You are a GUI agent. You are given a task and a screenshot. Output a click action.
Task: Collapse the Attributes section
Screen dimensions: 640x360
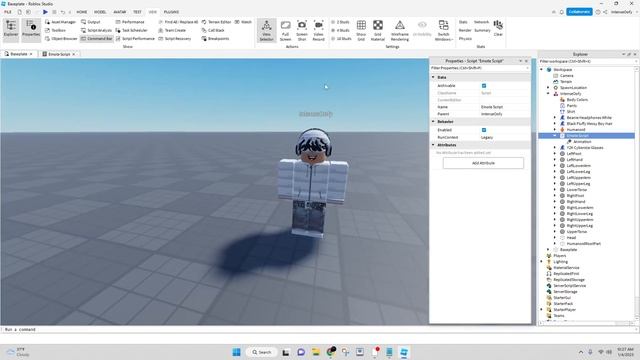(433, 145)
